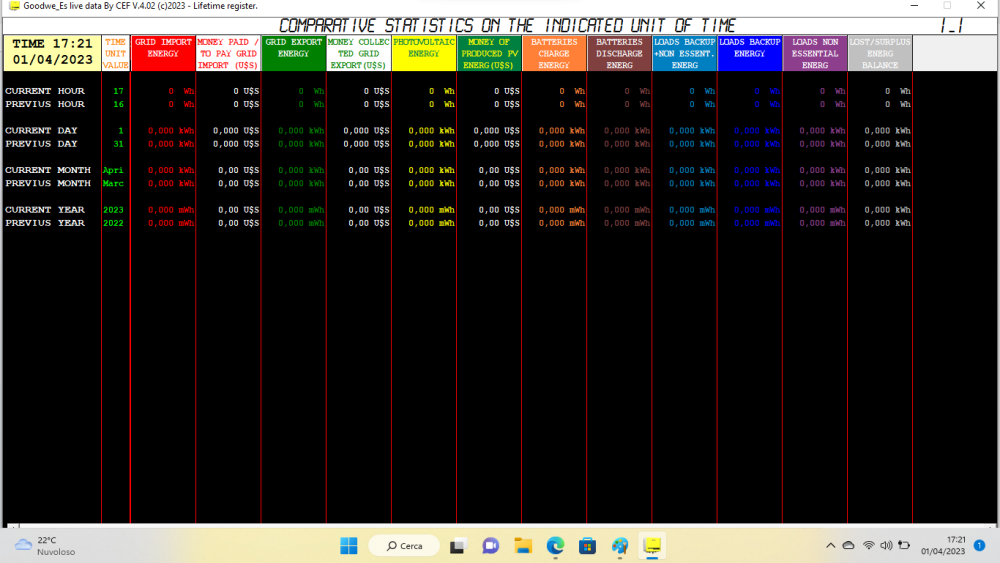
Task: Select the BATTERIES DISCHARGE ENERG header
Action: click(x=619, y=53)
